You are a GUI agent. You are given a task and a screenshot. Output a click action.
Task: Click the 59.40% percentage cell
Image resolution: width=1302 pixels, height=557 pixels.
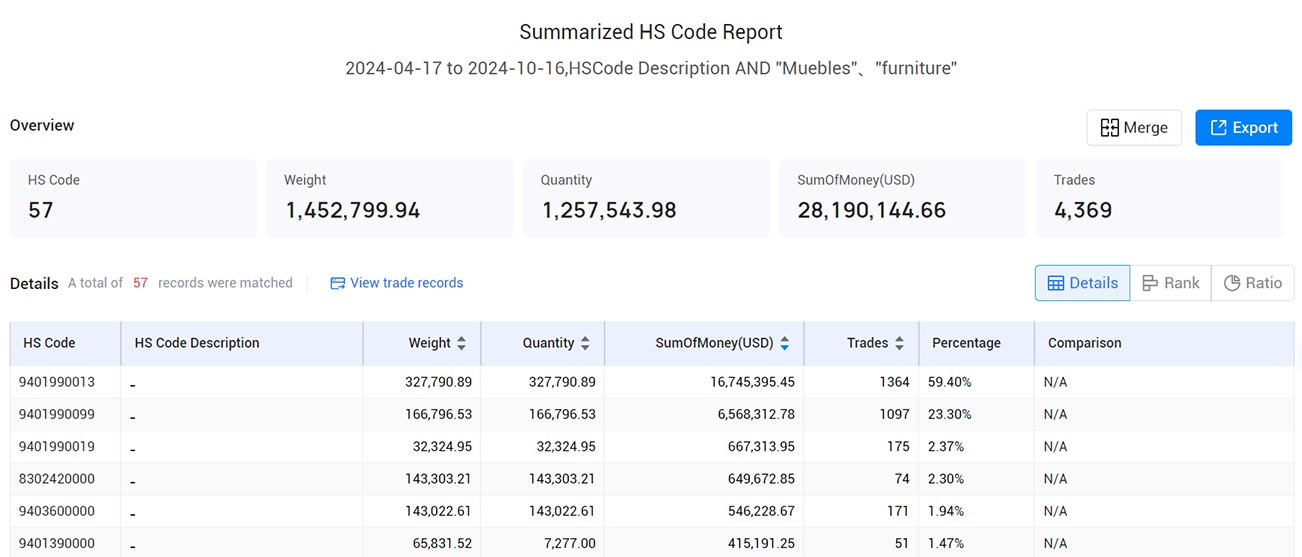(976, 382)
